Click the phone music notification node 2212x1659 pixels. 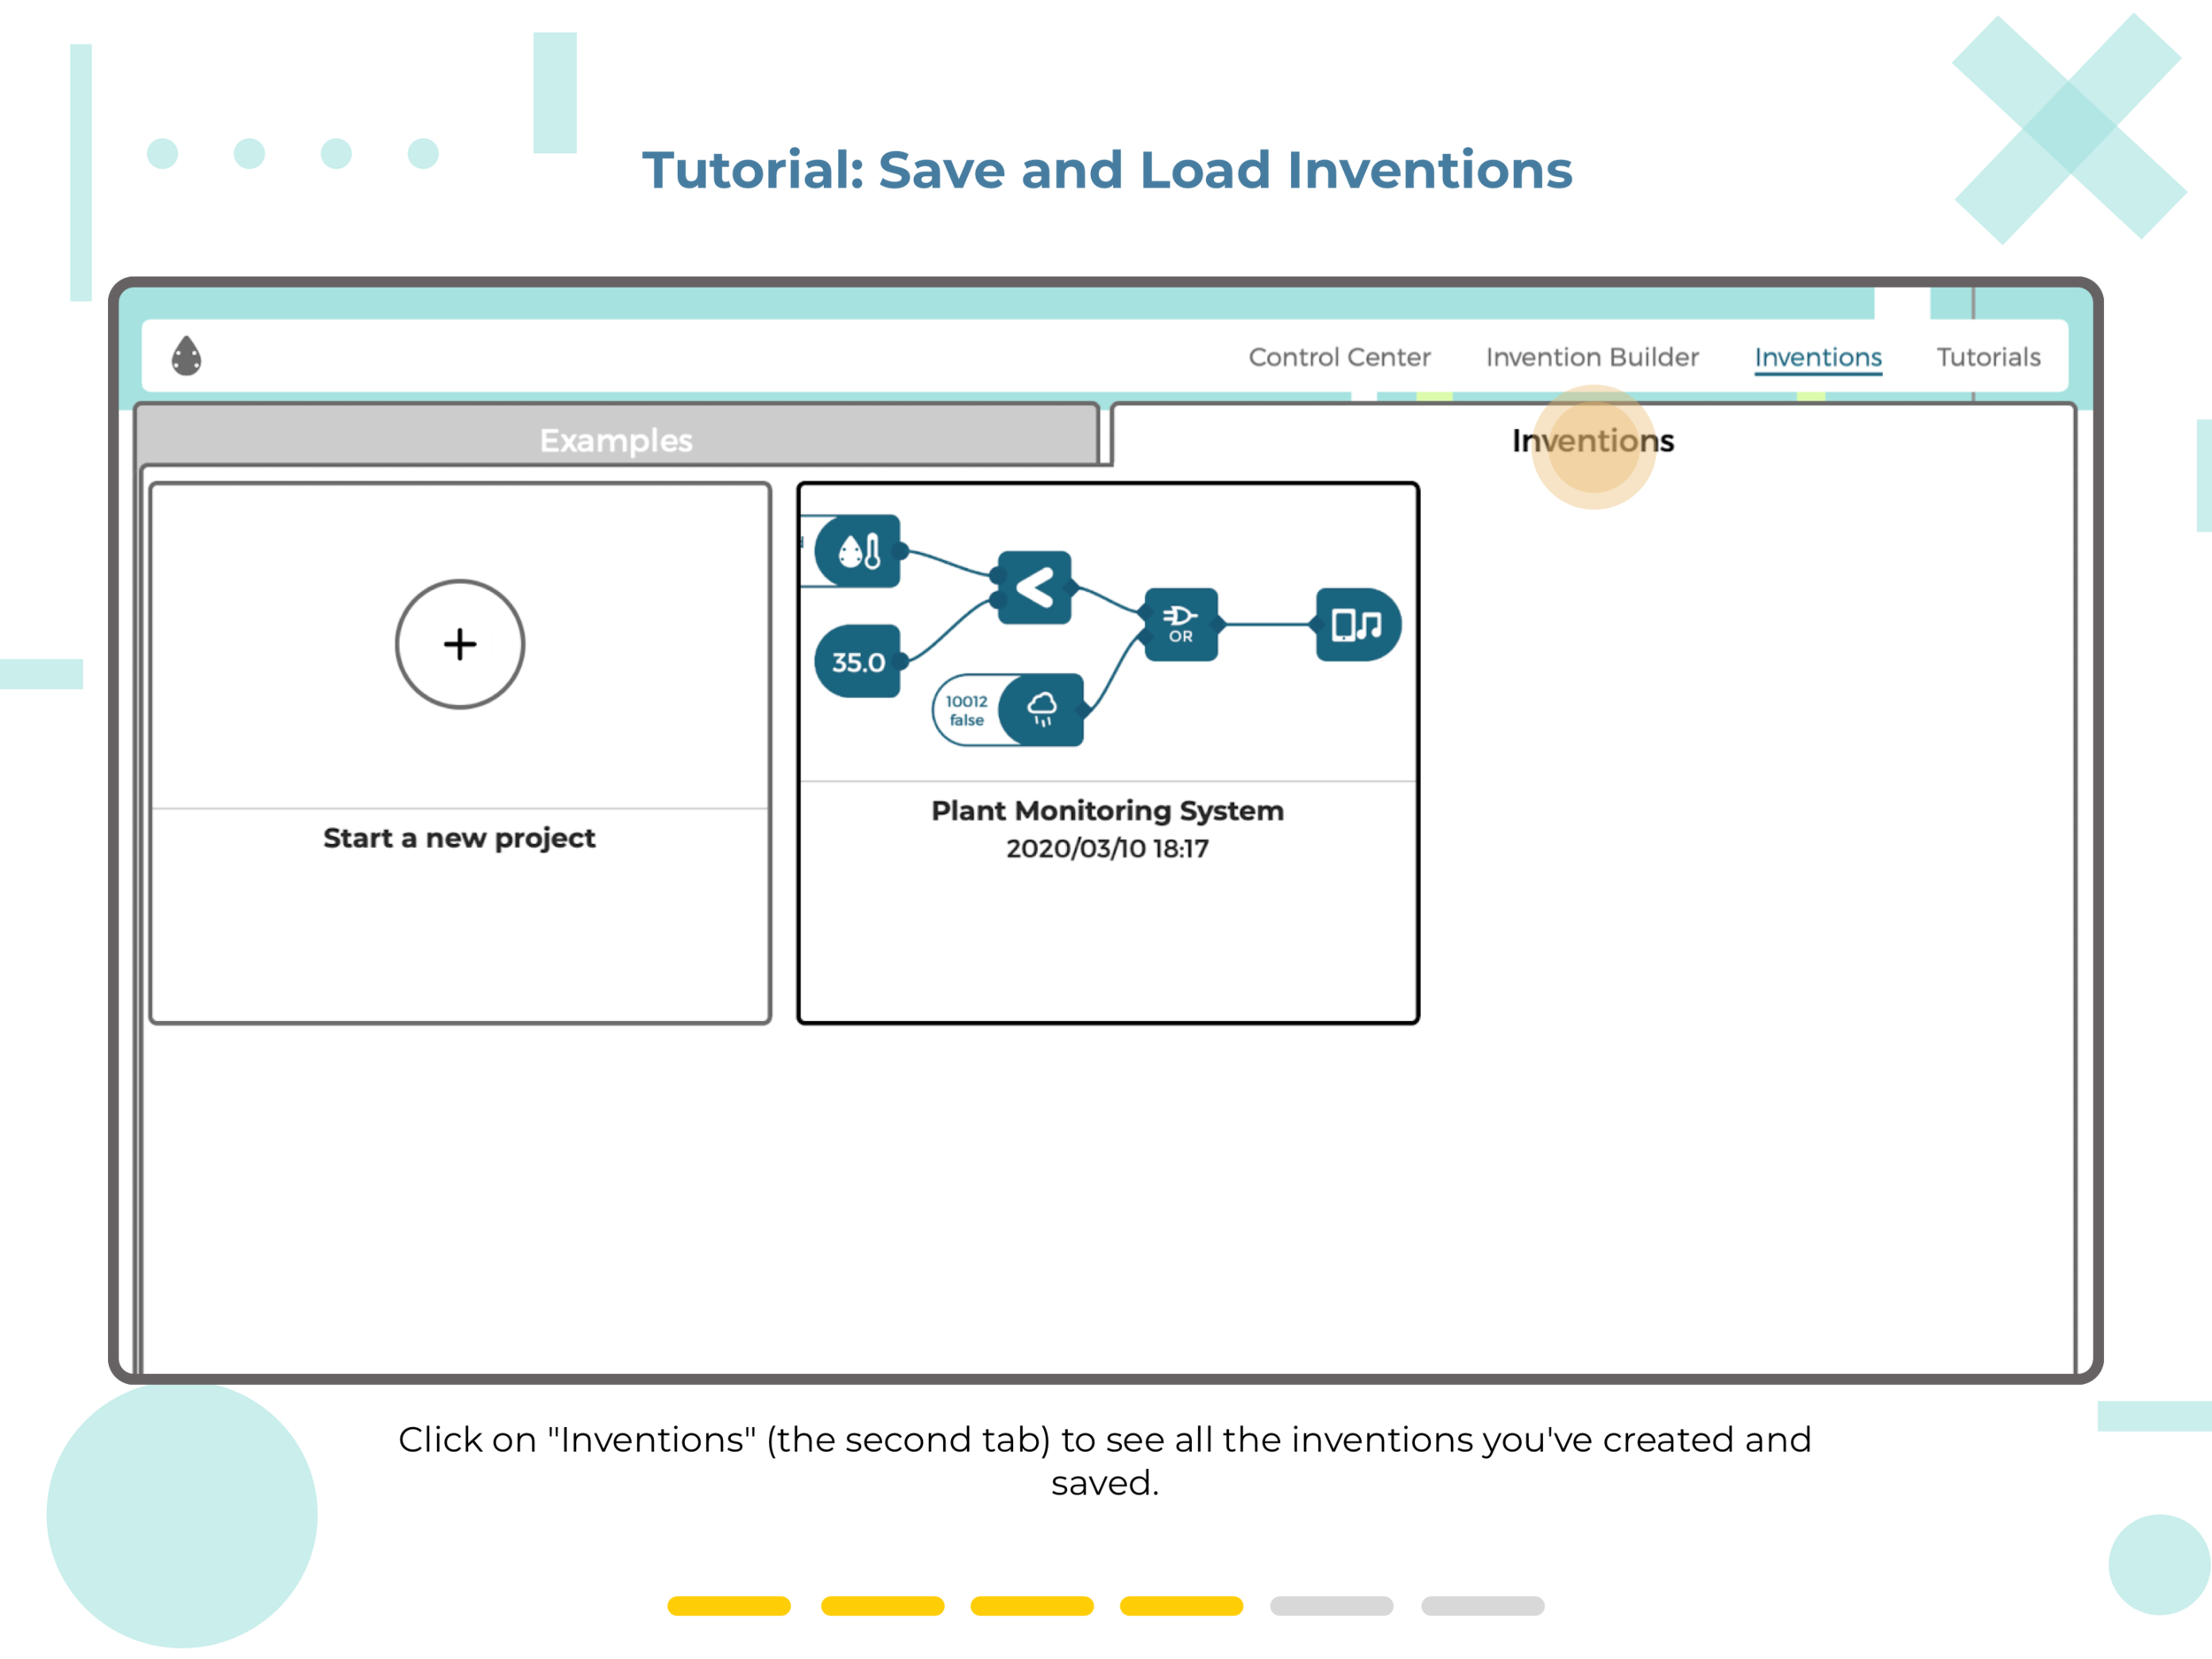tap(1357, 625)
